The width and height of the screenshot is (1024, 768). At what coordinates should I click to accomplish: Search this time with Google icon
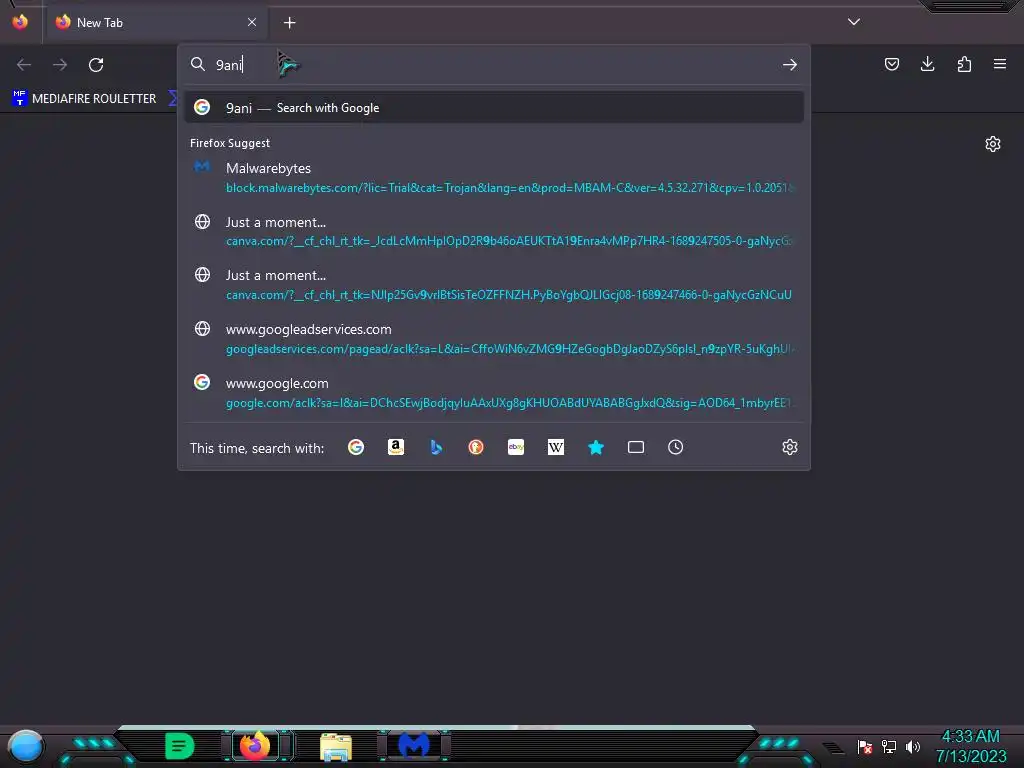click(x=356, y=447)
